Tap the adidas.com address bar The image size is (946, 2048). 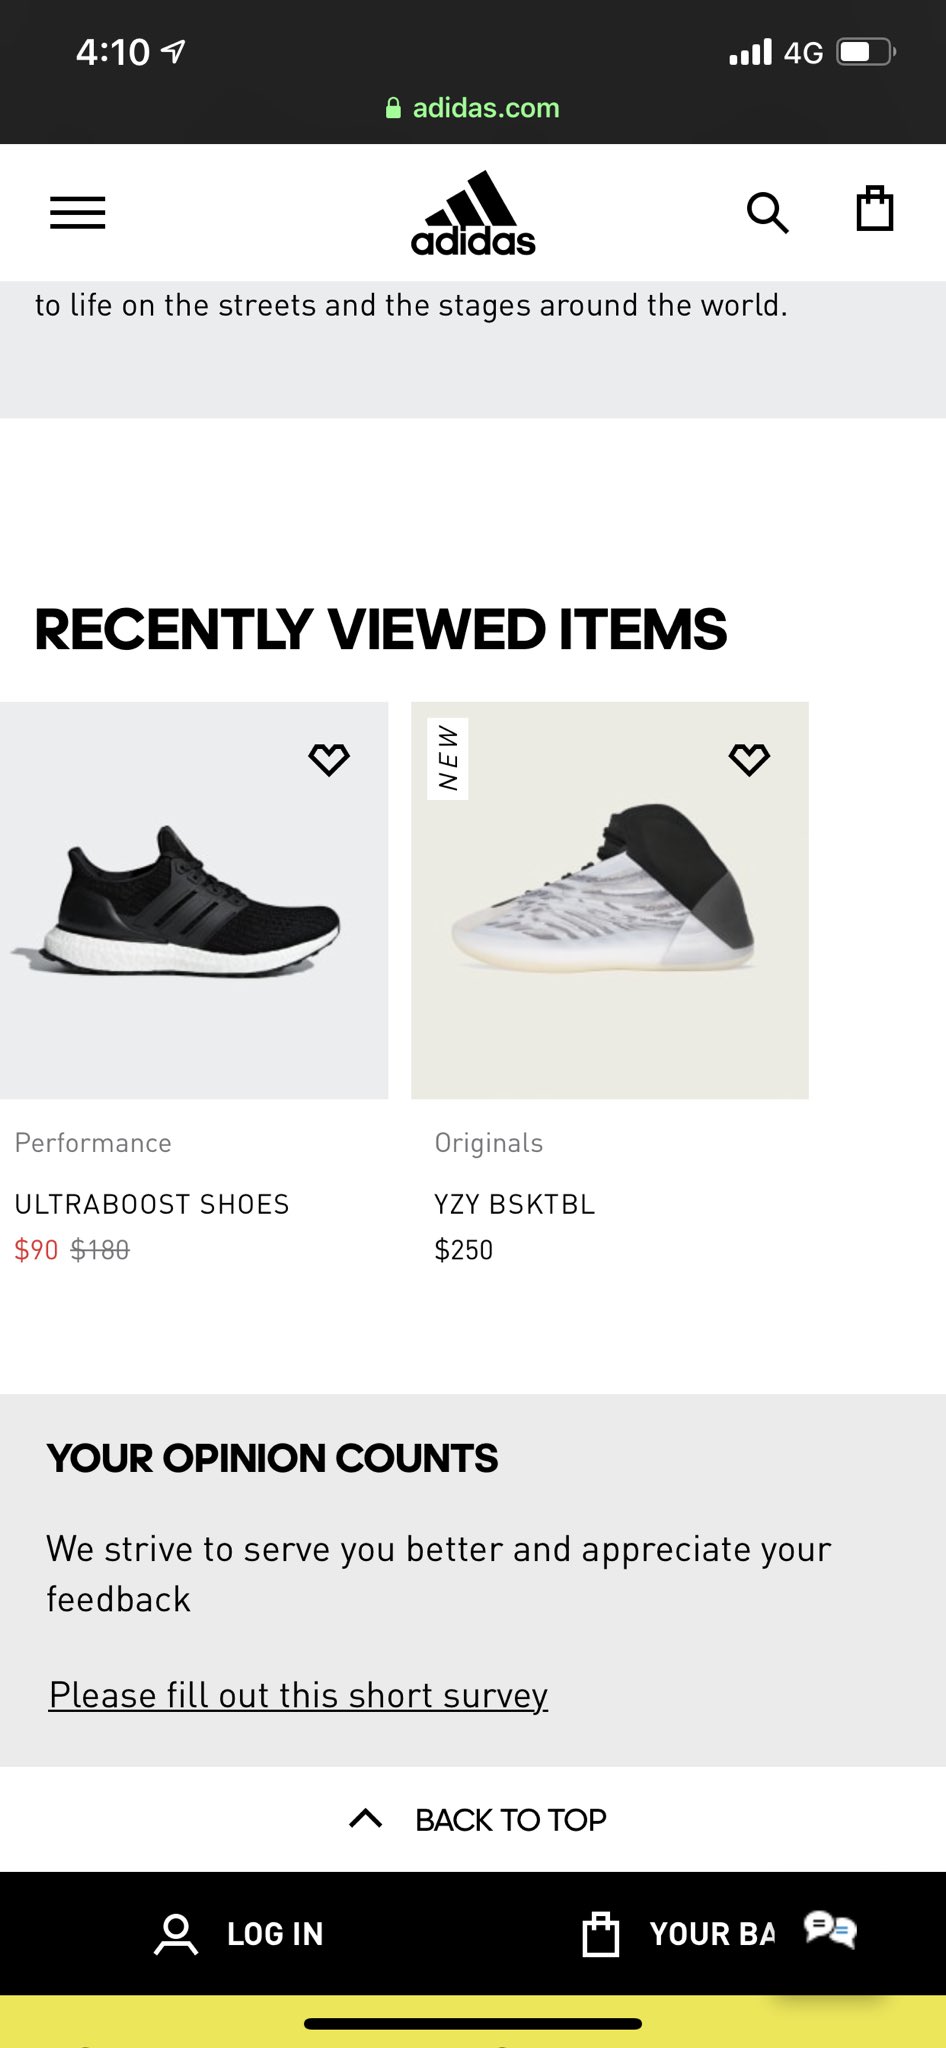coord(473,108)
